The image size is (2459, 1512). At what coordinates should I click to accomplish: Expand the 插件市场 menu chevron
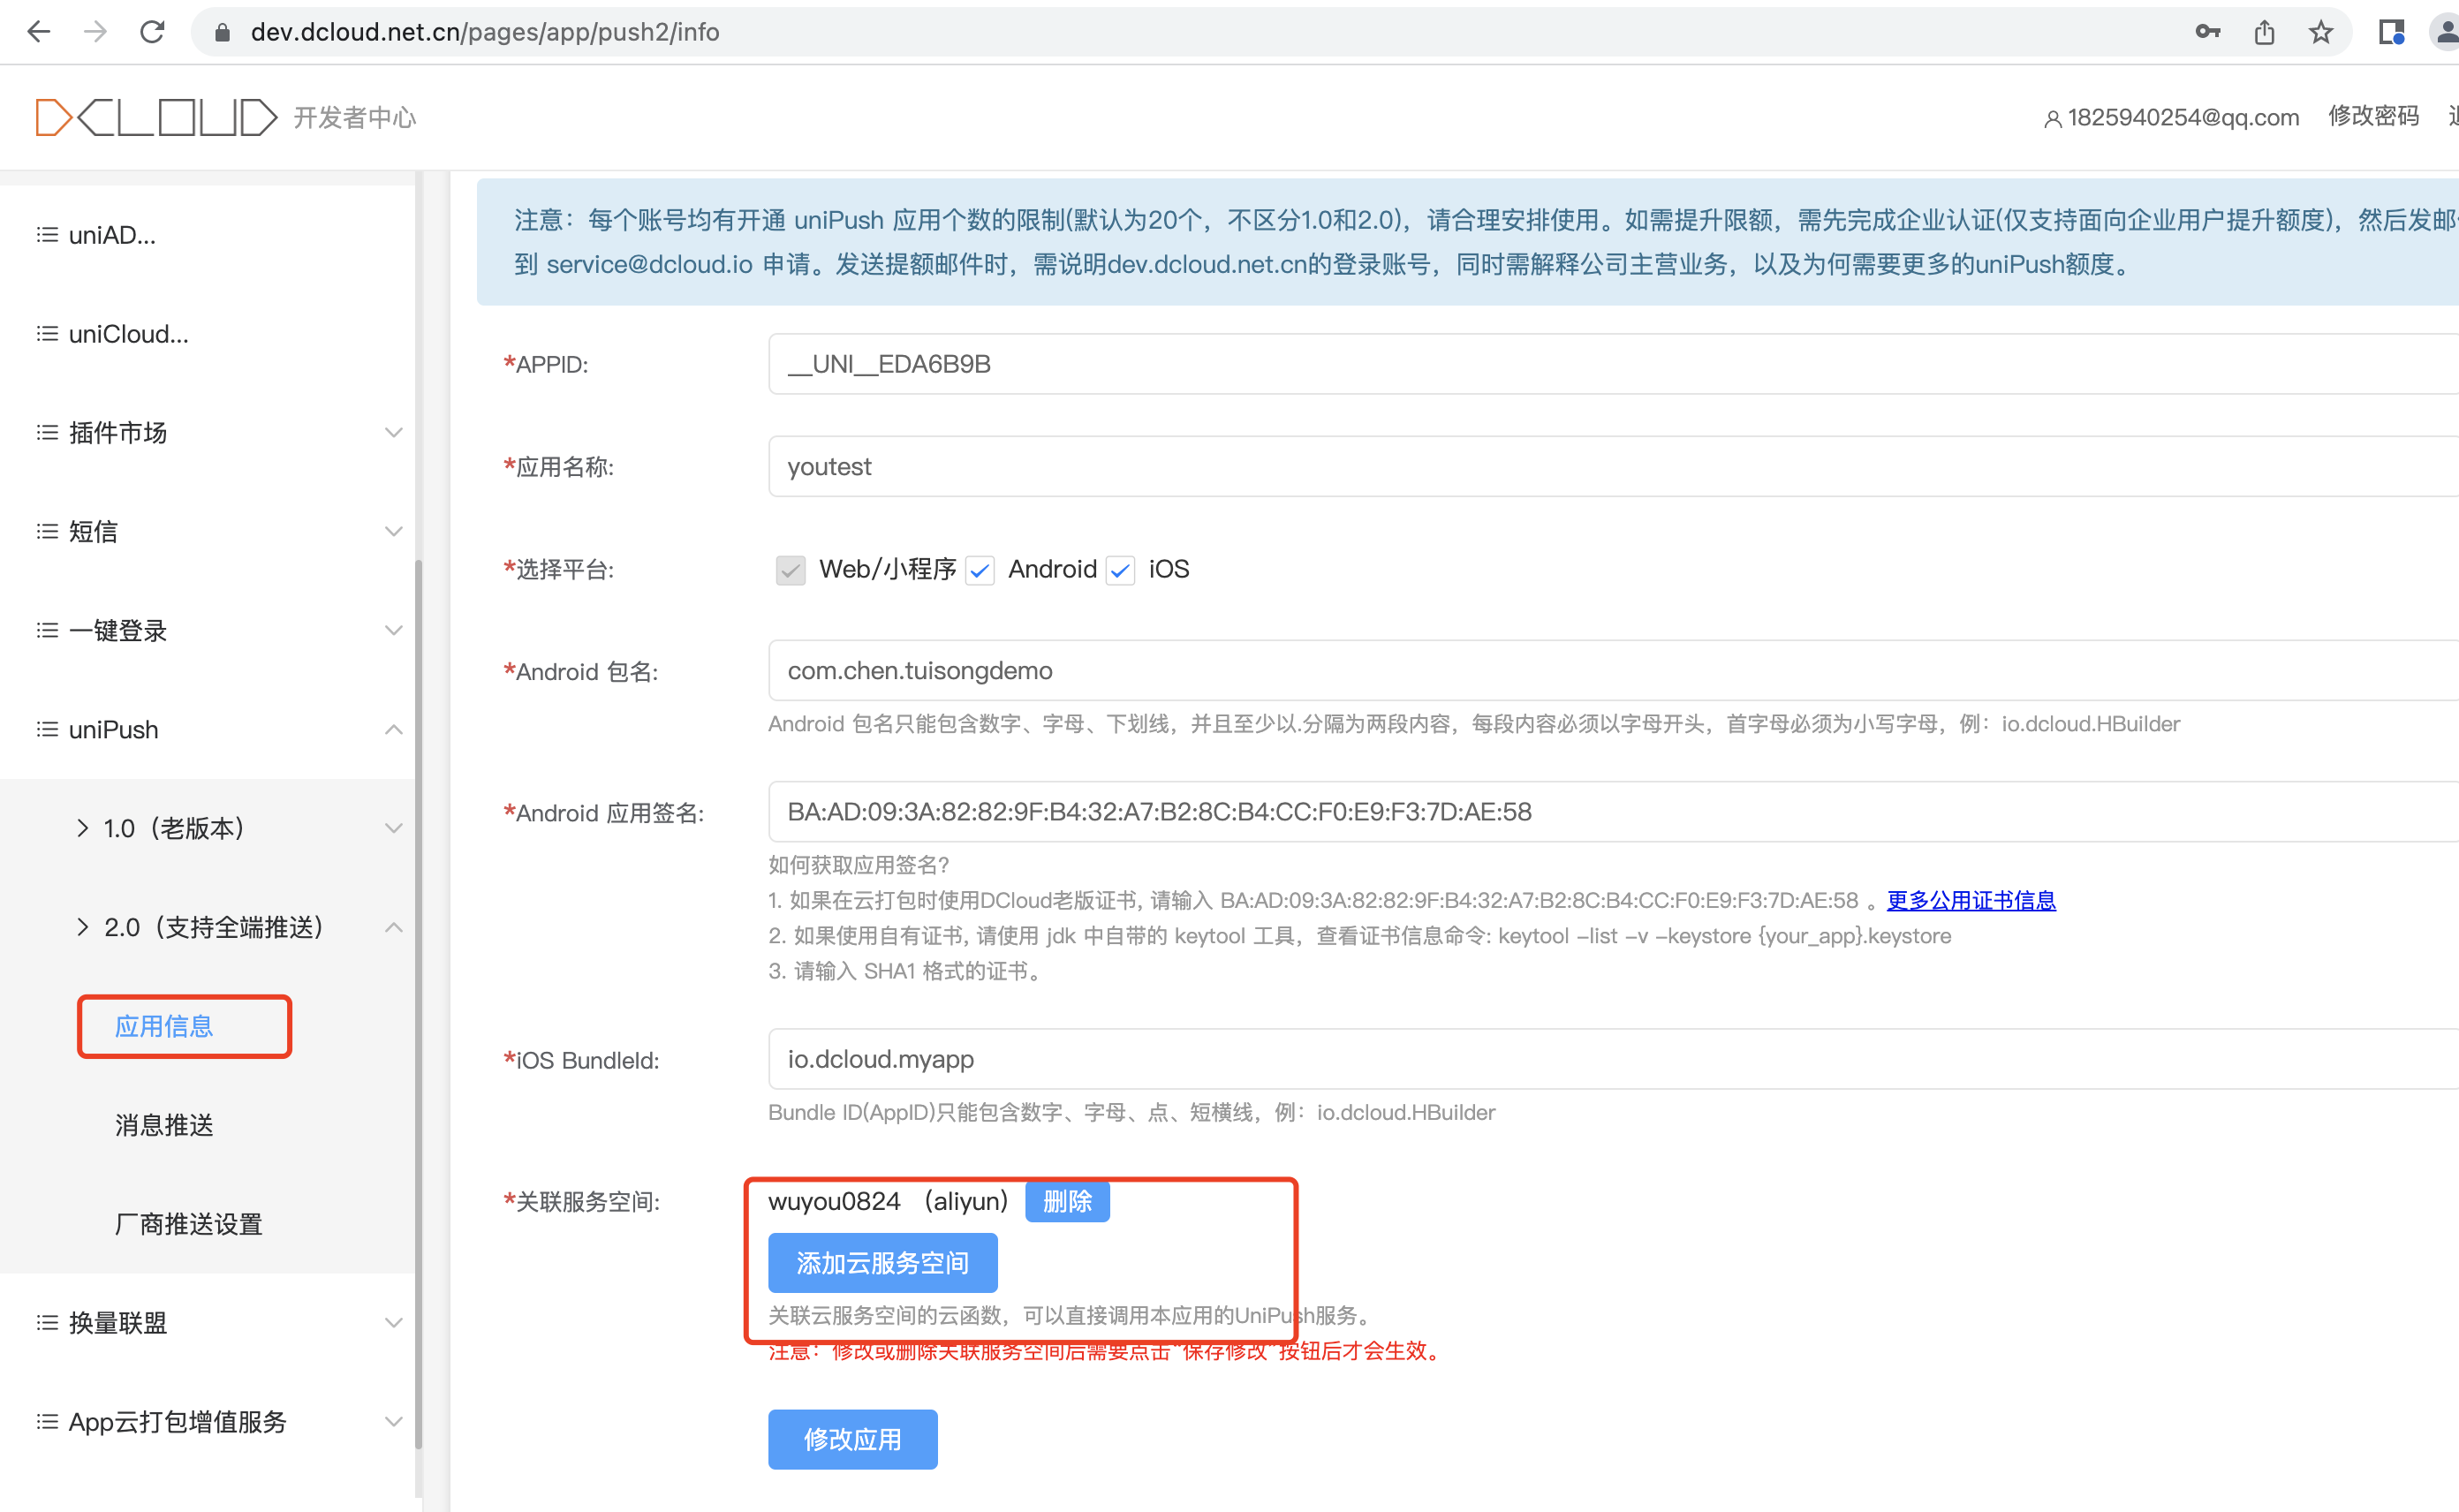click(394, 433)
